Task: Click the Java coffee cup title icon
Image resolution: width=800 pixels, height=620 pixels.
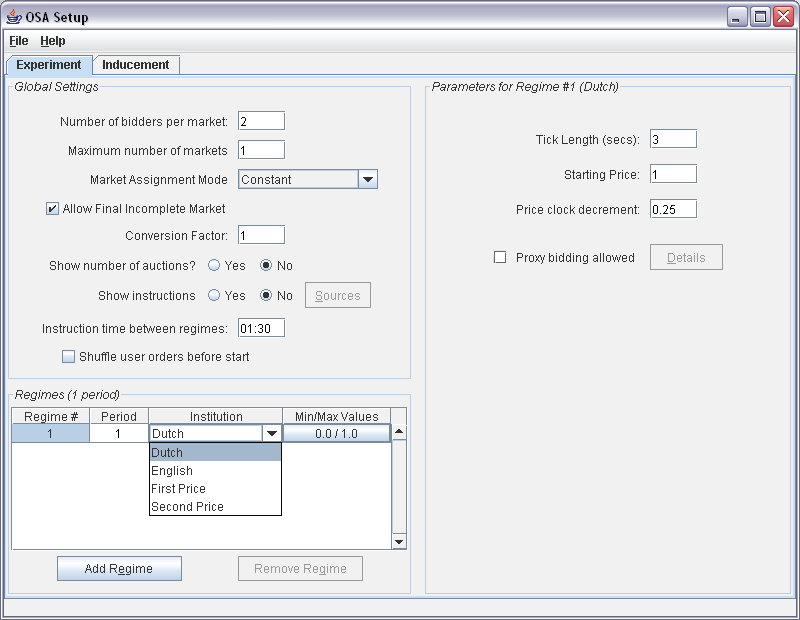Action: (13, 17)
